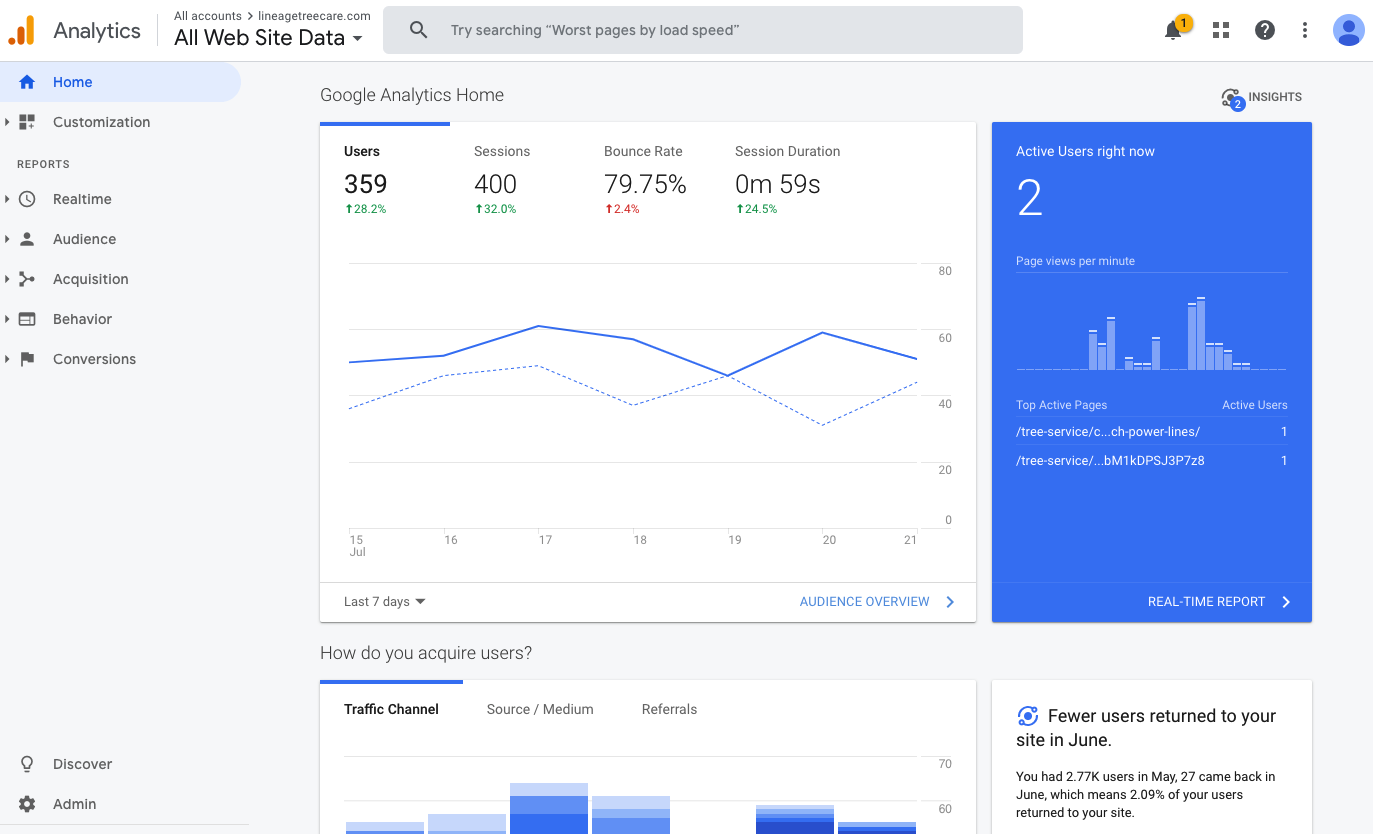
Task: Open the three-dot more options menu
Action: 1305,30
